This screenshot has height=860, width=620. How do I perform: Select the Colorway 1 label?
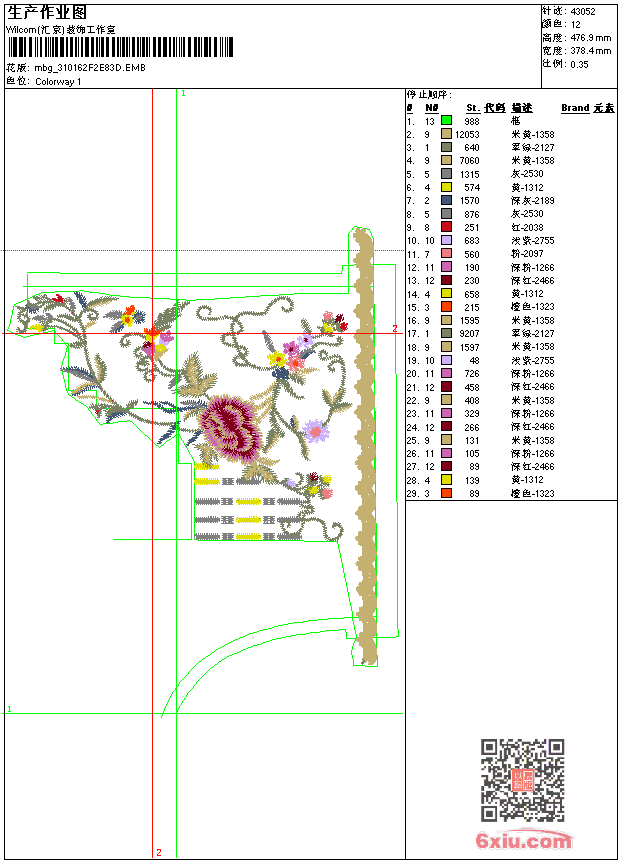[58, 82]
